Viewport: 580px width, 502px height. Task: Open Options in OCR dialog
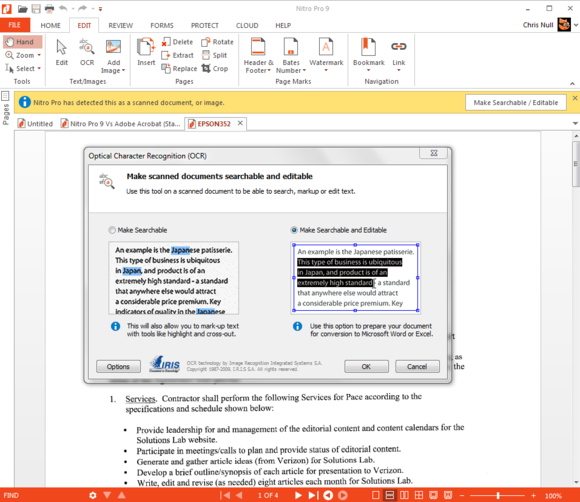(x=118, y=366)
